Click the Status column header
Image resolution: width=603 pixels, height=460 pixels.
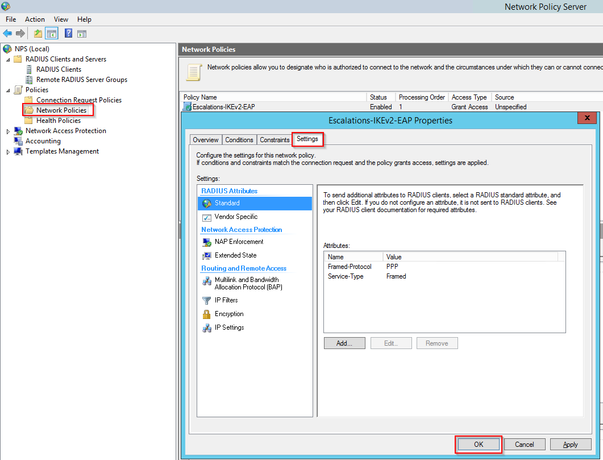(380, 97)
